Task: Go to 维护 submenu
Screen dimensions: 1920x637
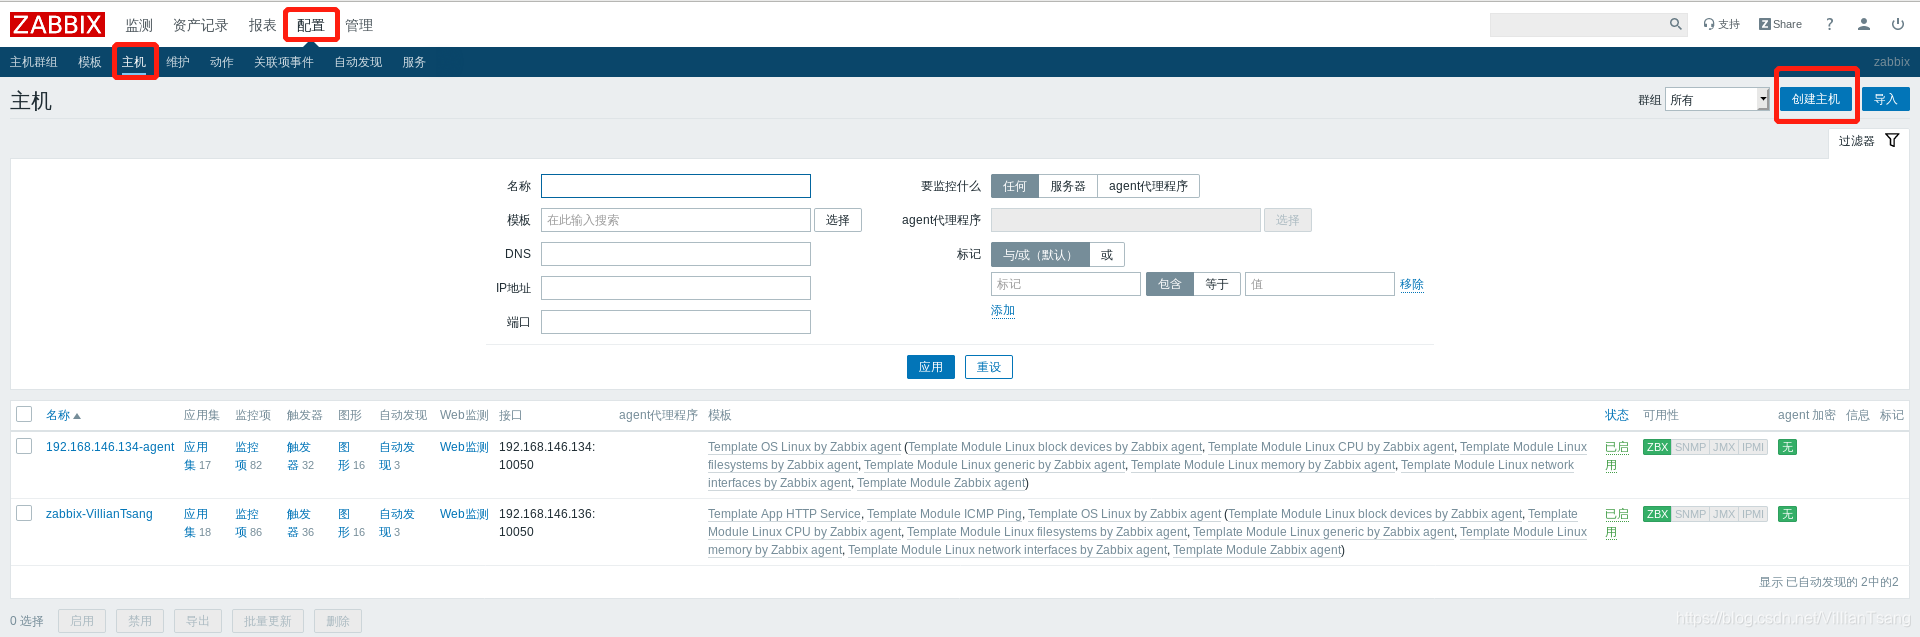Action: point(178,62)
